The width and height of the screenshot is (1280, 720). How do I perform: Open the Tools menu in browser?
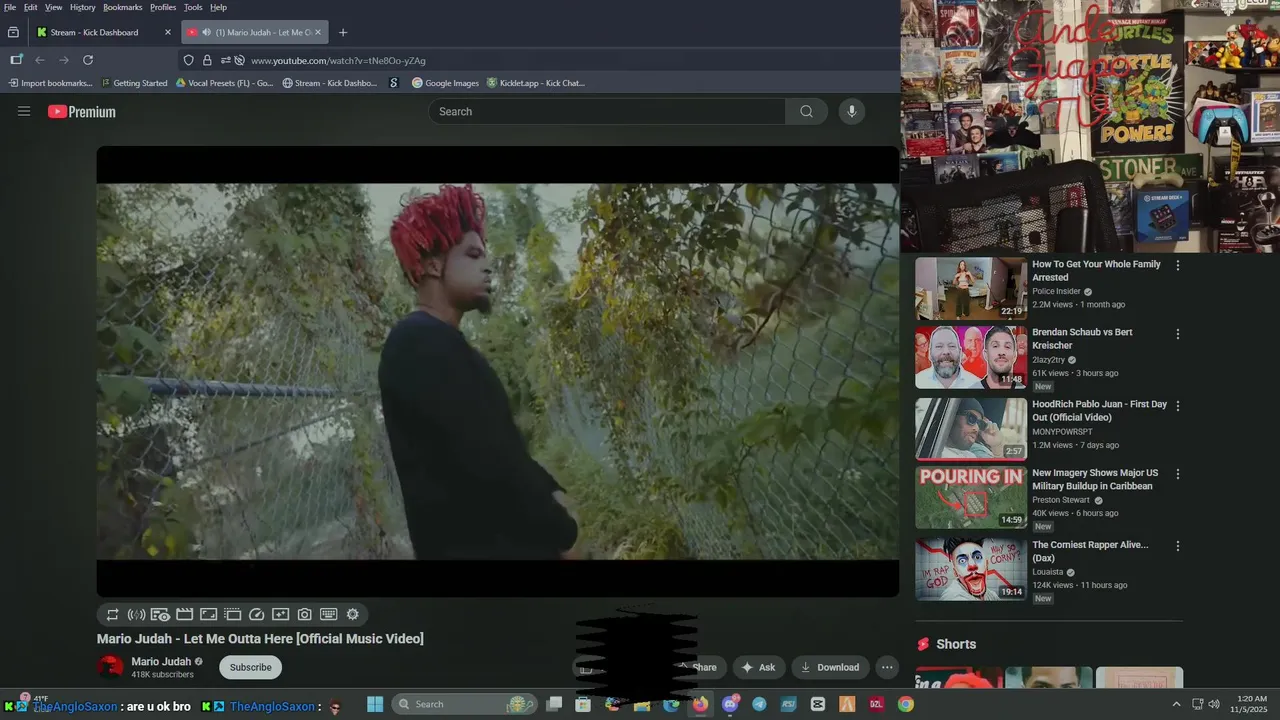point(193,7)
